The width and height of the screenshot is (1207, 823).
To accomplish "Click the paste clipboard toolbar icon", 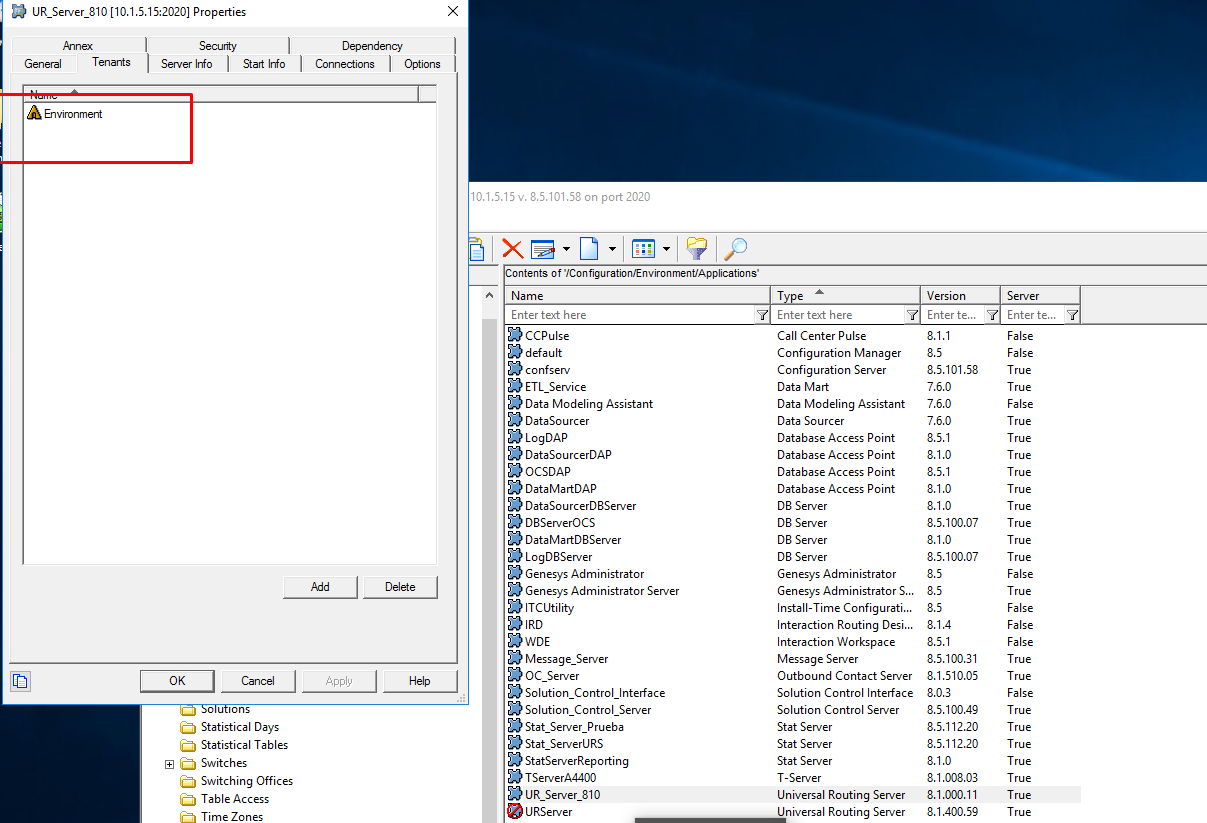I will pyautogui.click(x=476, y=249).
